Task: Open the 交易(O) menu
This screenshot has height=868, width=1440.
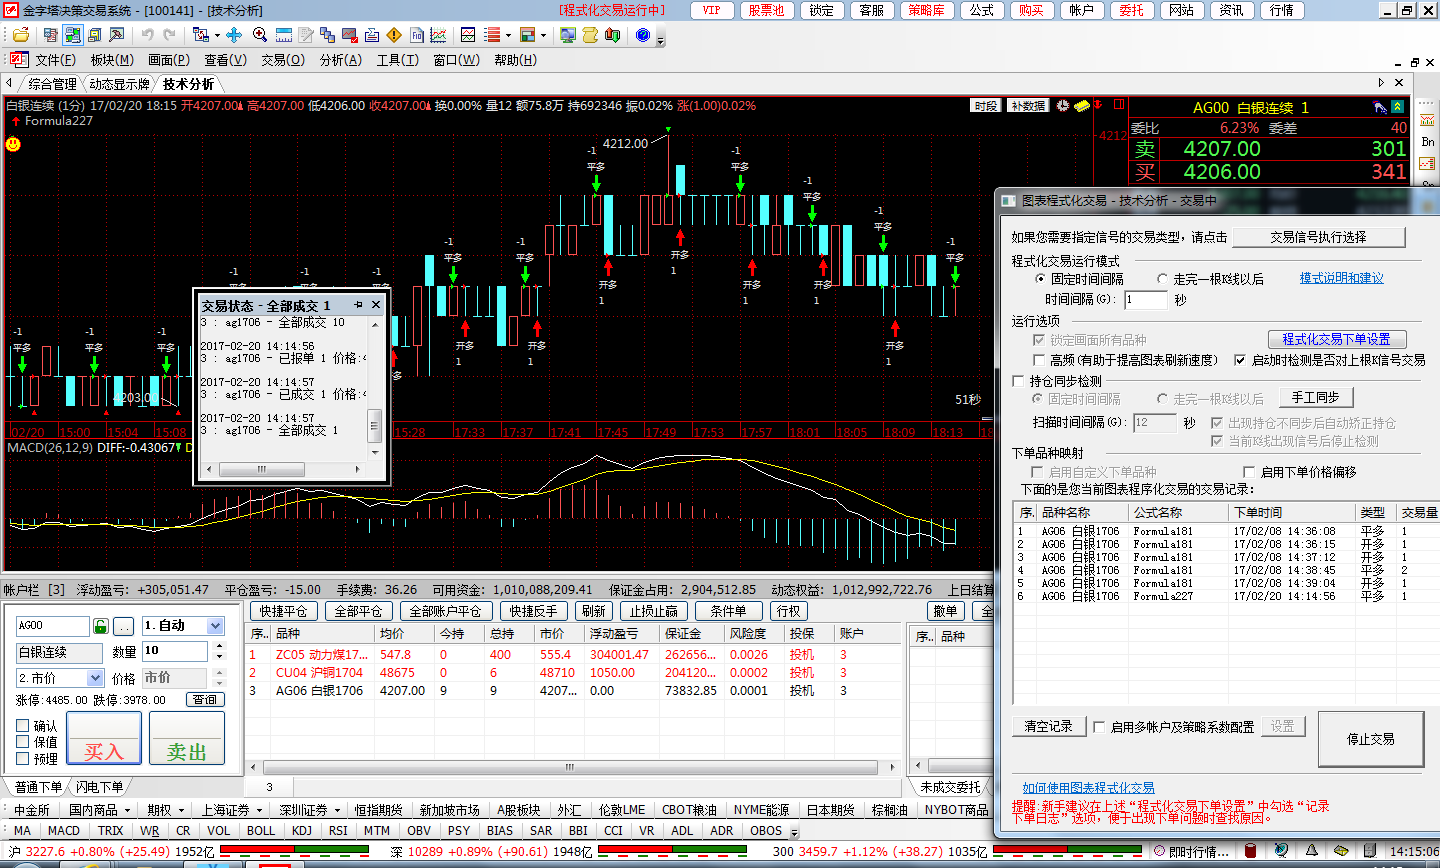Action: pos(283,60)
